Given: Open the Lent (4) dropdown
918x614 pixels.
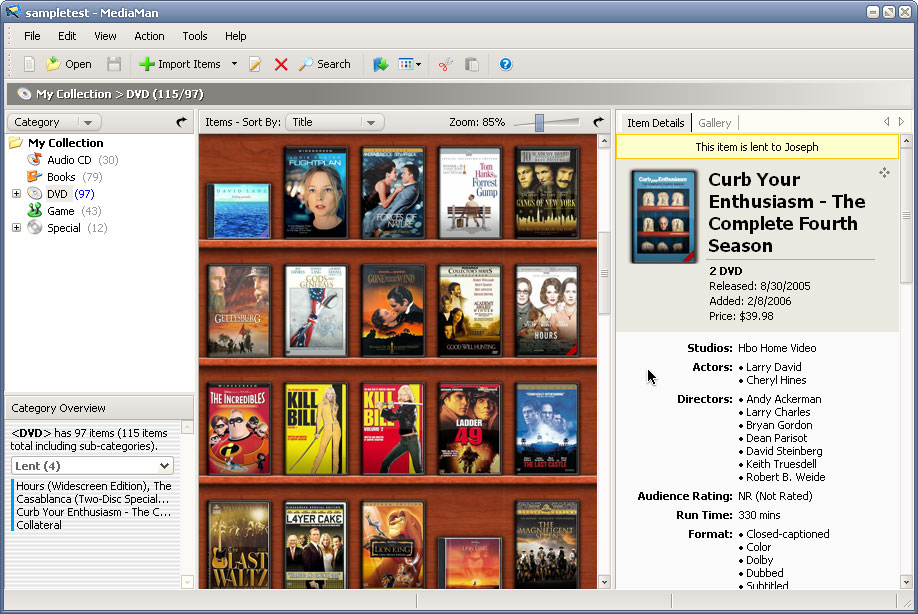Looking at the screenshot, I should click(93, 466).
